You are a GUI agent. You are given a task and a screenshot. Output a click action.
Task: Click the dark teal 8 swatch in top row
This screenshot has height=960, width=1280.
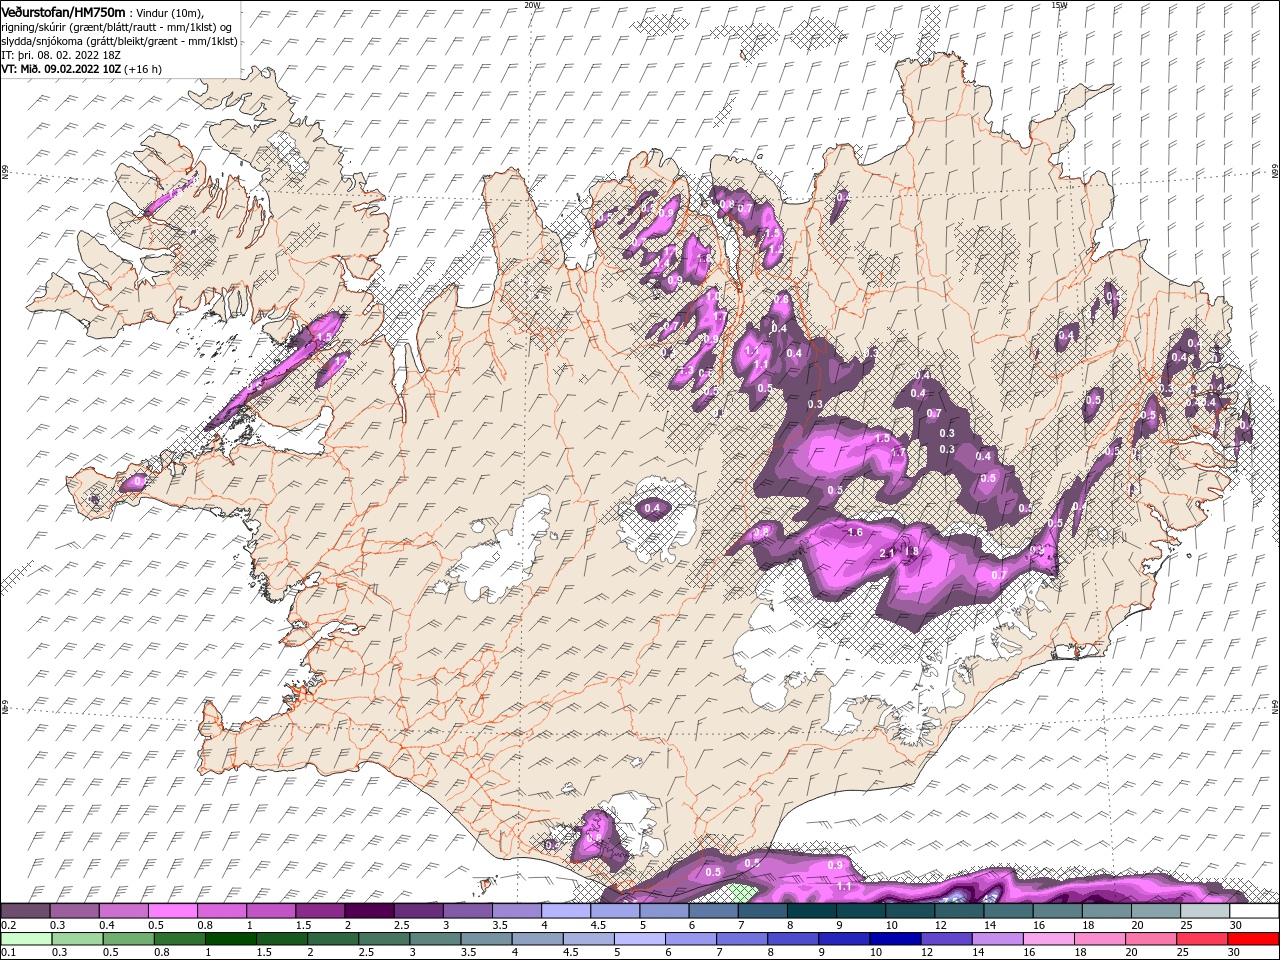click(812, 911)
